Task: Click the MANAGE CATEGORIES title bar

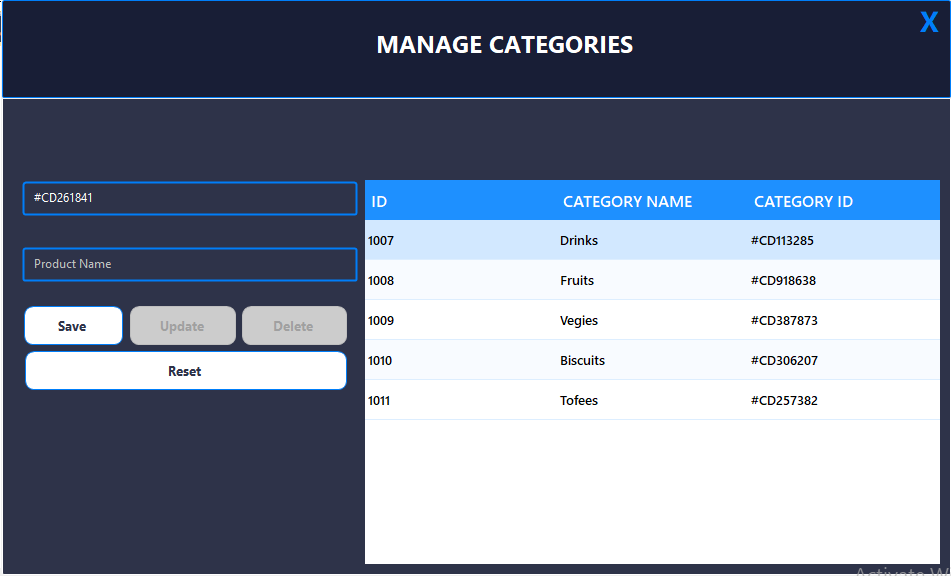Action: pyautogui.click(x=504, y=45)
